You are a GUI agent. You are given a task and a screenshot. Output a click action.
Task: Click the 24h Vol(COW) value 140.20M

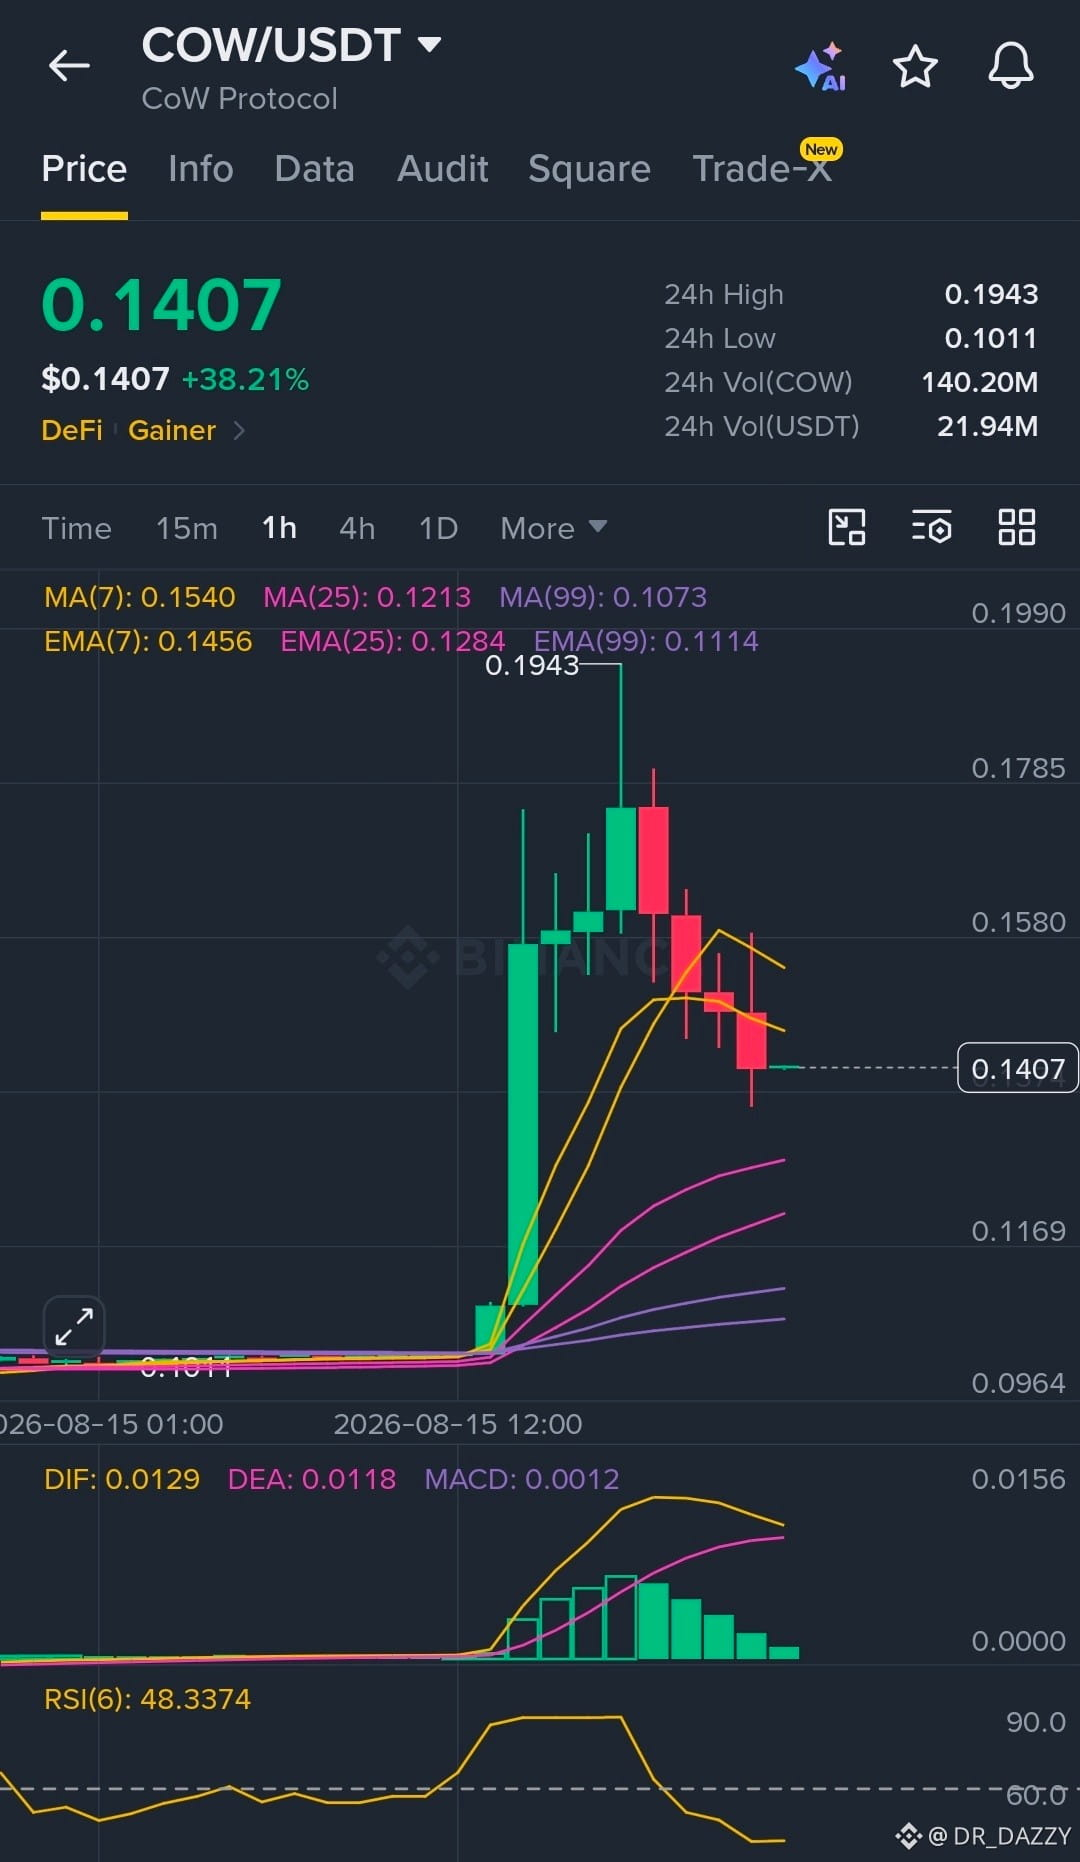(x=979, y=382)
